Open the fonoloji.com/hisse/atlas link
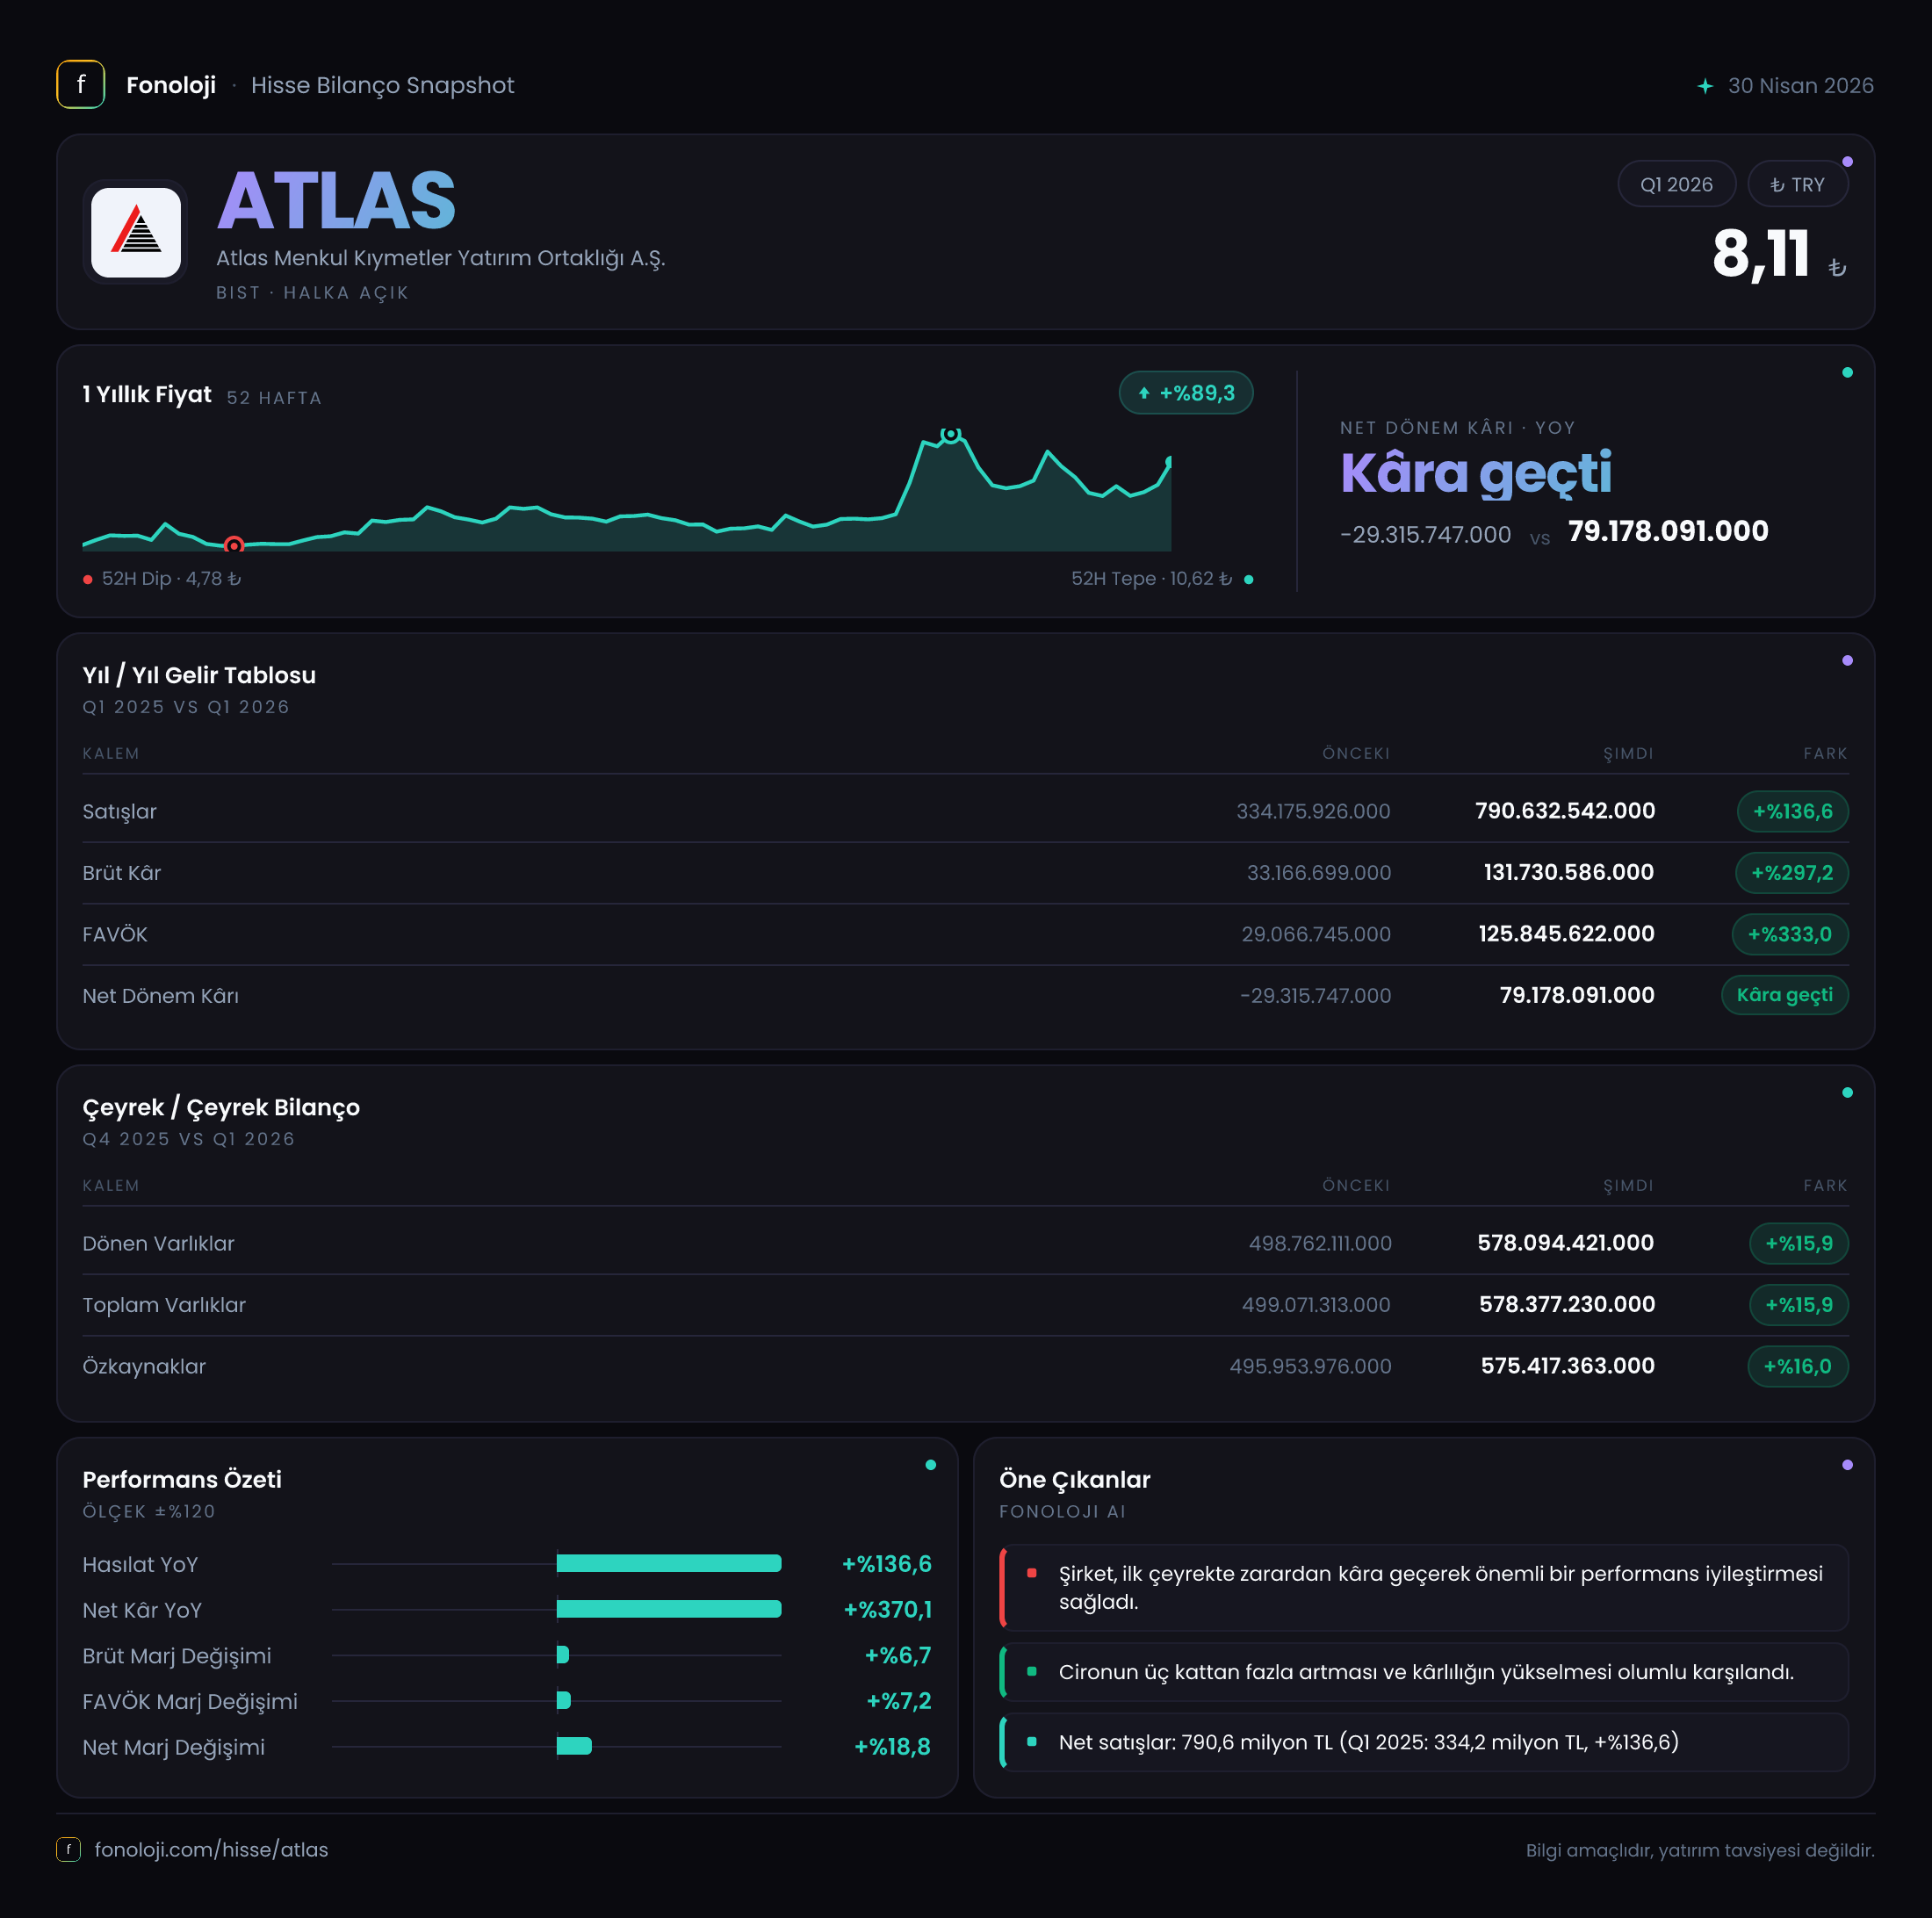 click(211, 1849)
